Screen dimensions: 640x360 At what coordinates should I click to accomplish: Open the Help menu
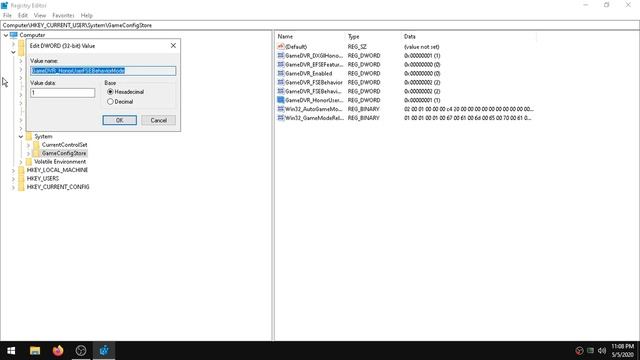coord(87,15)
